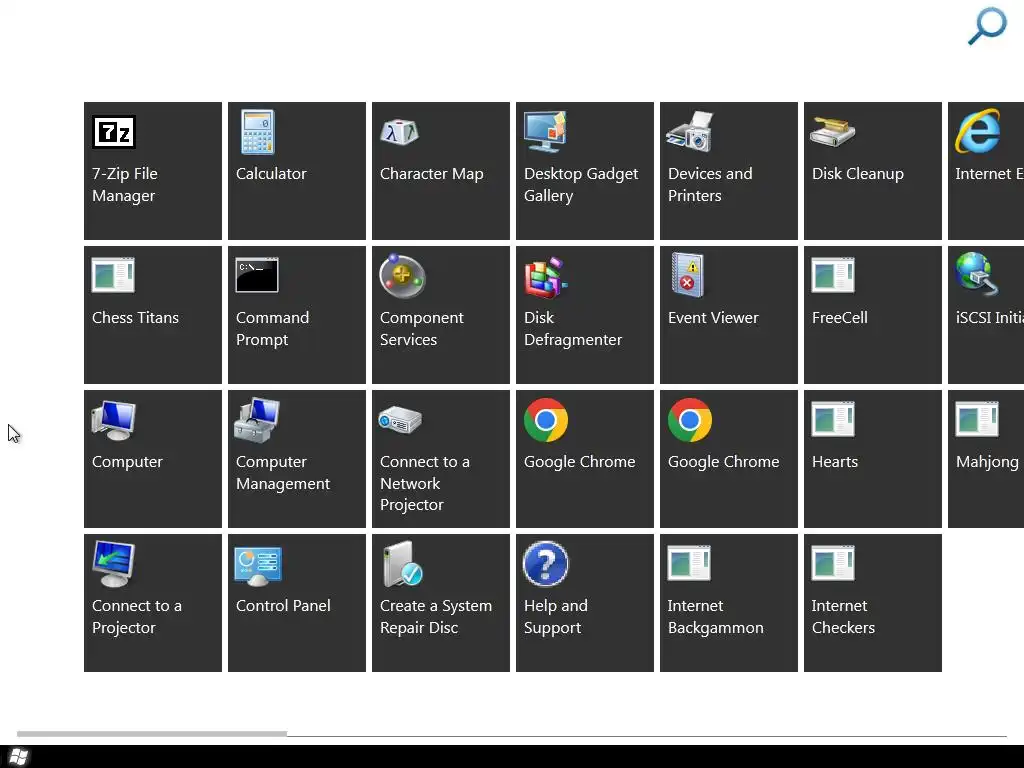Image resolution: width=1024 pixels, height=768 pixels.
Task: Click the "Computer" label
Action: (127, 462)
